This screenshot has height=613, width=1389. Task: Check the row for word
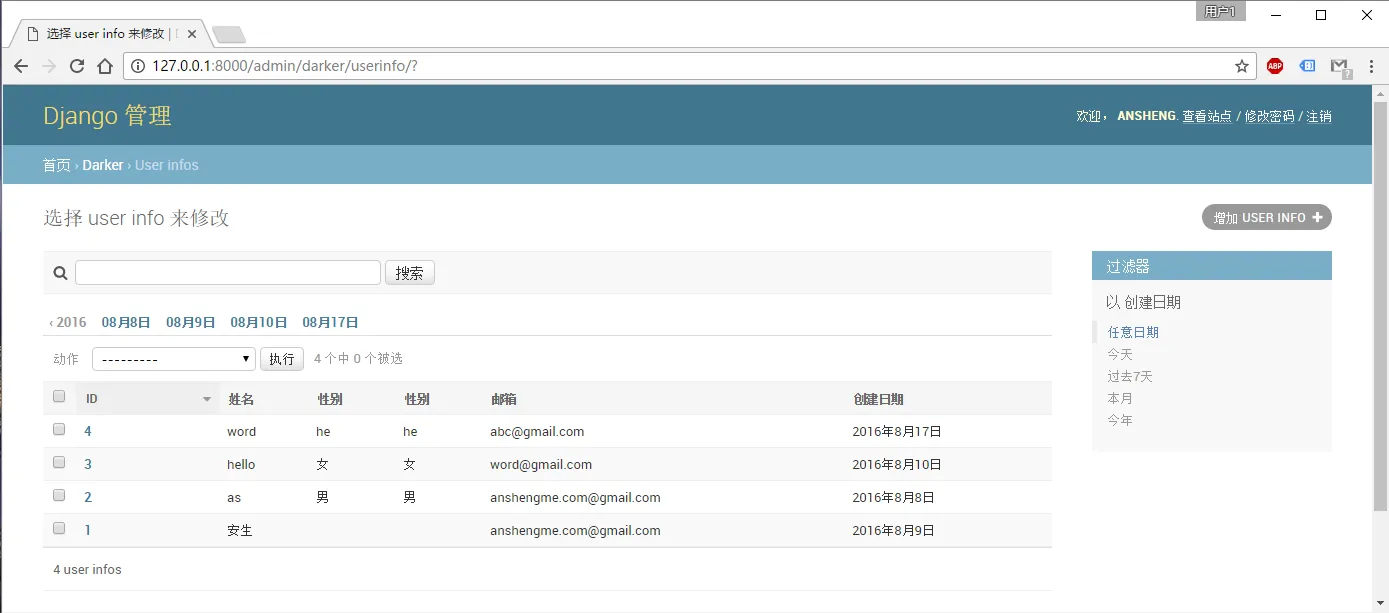[59, 430]
